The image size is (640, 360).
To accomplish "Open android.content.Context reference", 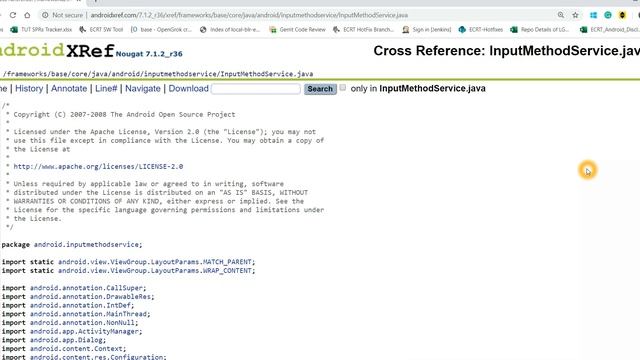I will (x=76, y=349).
